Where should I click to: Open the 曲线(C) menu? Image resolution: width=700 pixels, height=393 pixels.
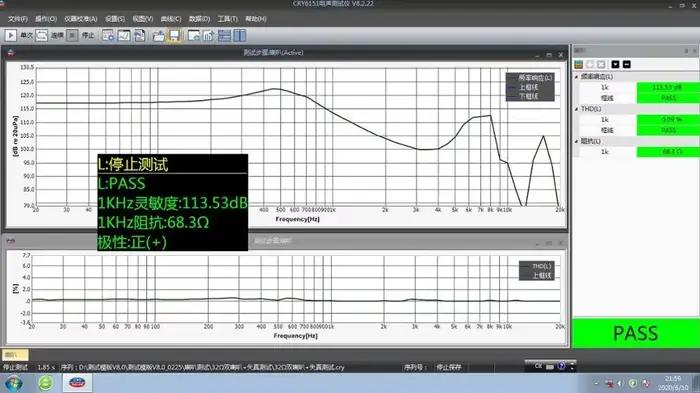pos(171,19)
